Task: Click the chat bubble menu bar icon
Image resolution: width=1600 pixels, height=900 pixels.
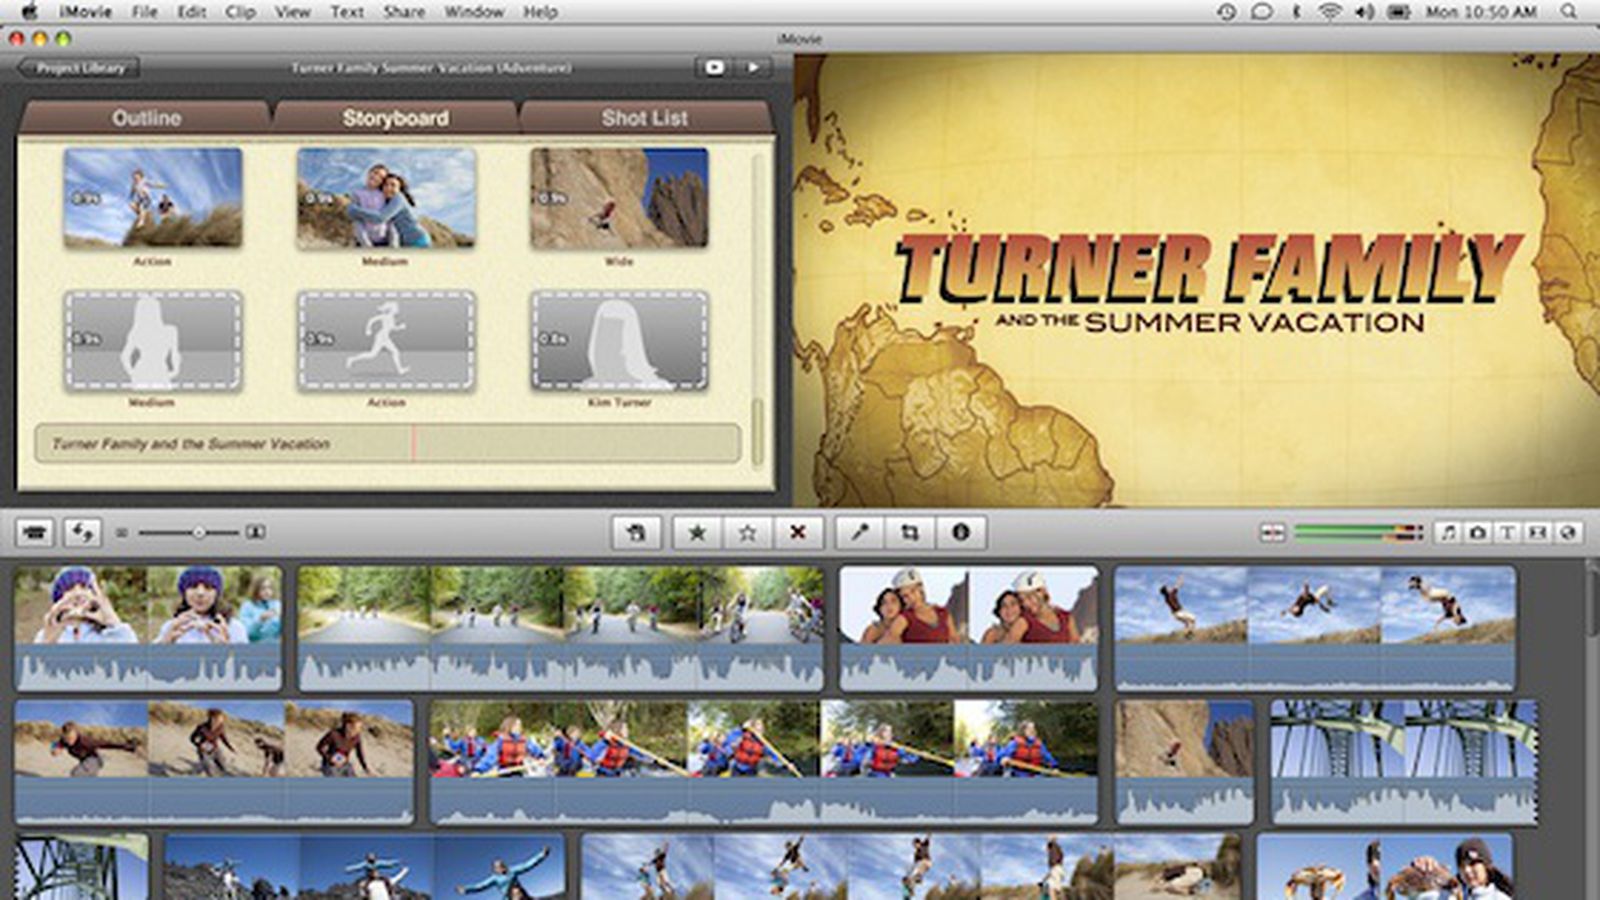Action: click(x=1261, y=12)
